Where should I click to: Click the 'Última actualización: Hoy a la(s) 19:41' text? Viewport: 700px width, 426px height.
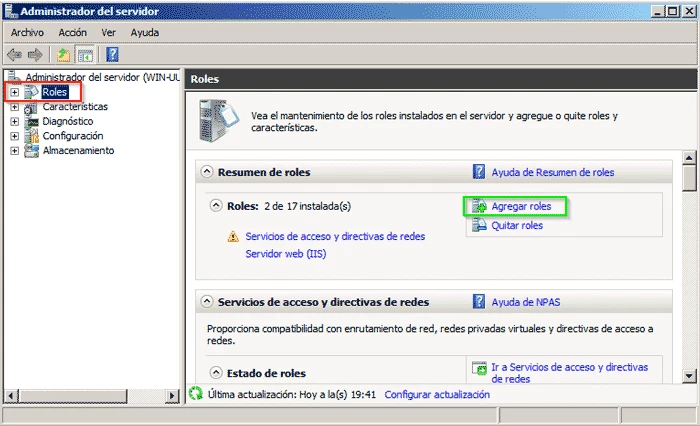pos(292,395)
